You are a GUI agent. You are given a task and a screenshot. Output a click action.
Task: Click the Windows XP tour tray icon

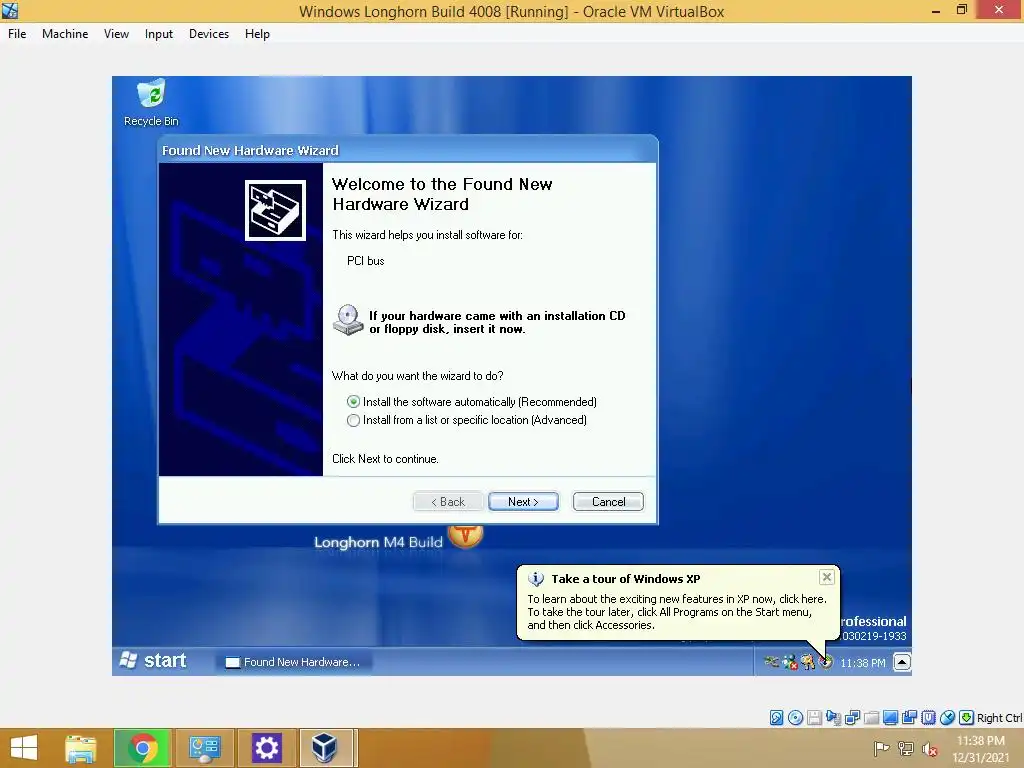click(x=826, y=662)
